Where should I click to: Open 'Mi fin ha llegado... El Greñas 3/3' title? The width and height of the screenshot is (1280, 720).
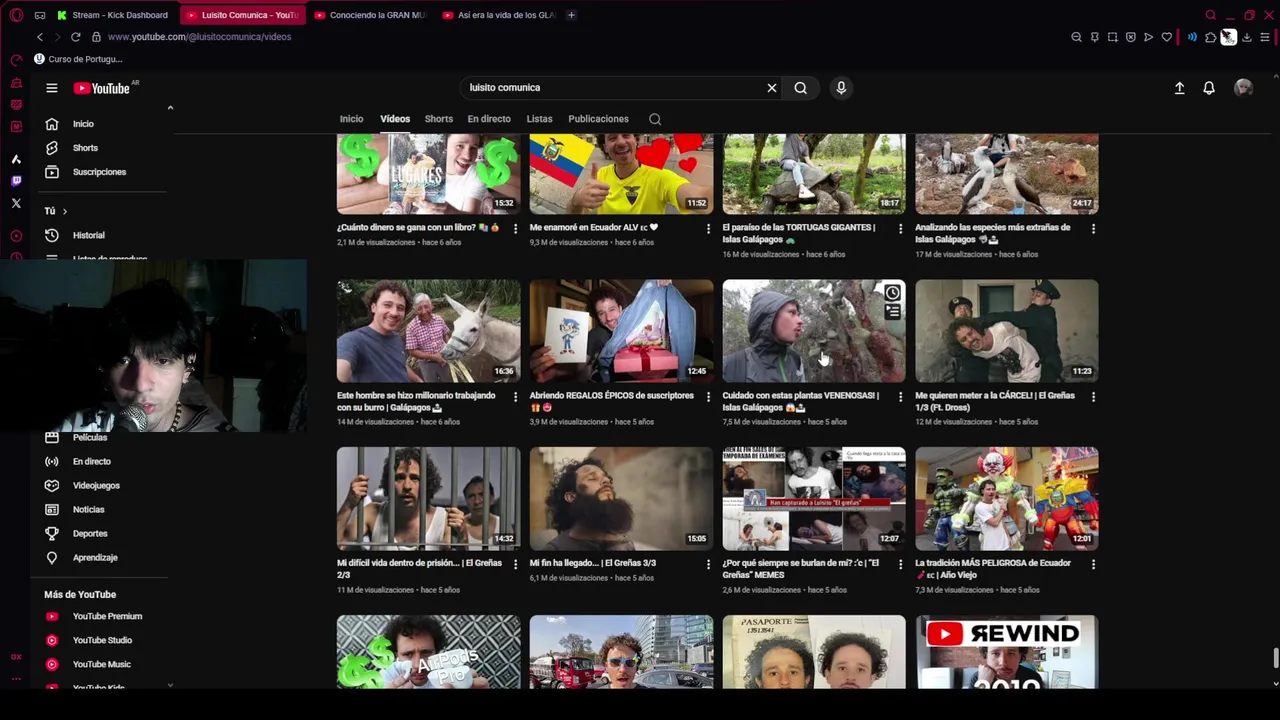click(592, 563)
